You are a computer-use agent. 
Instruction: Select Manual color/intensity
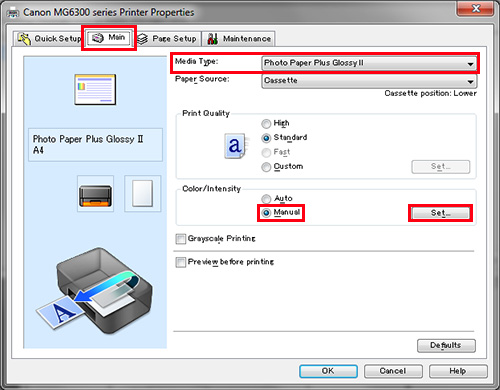[281, 212]
